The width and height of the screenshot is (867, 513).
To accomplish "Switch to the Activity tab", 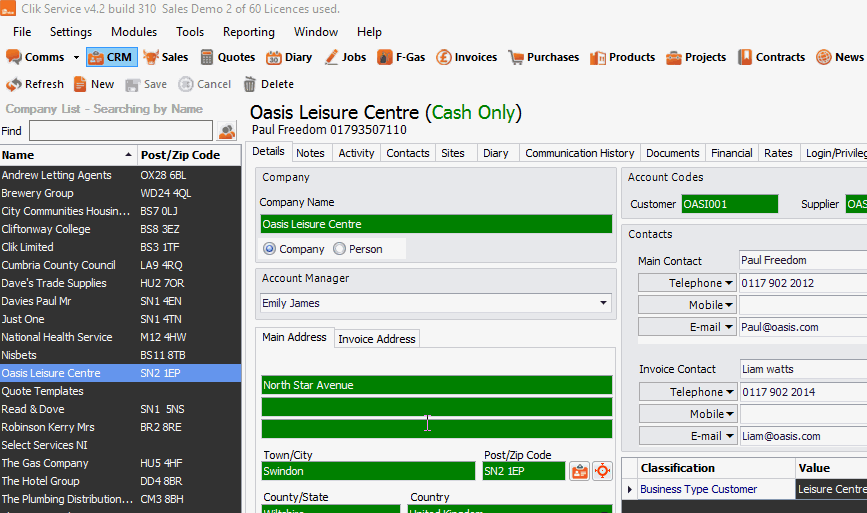I will (x=356, y=153).
